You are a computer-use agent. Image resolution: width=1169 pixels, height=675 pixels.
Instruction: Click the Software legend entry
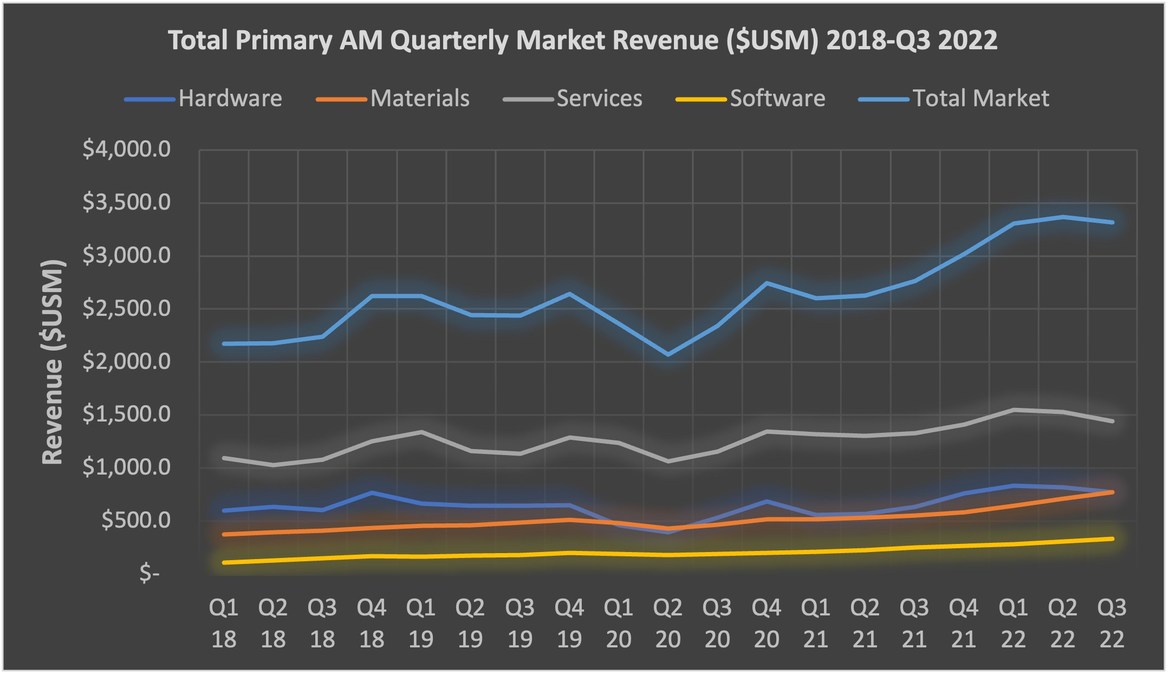point(750,98)
